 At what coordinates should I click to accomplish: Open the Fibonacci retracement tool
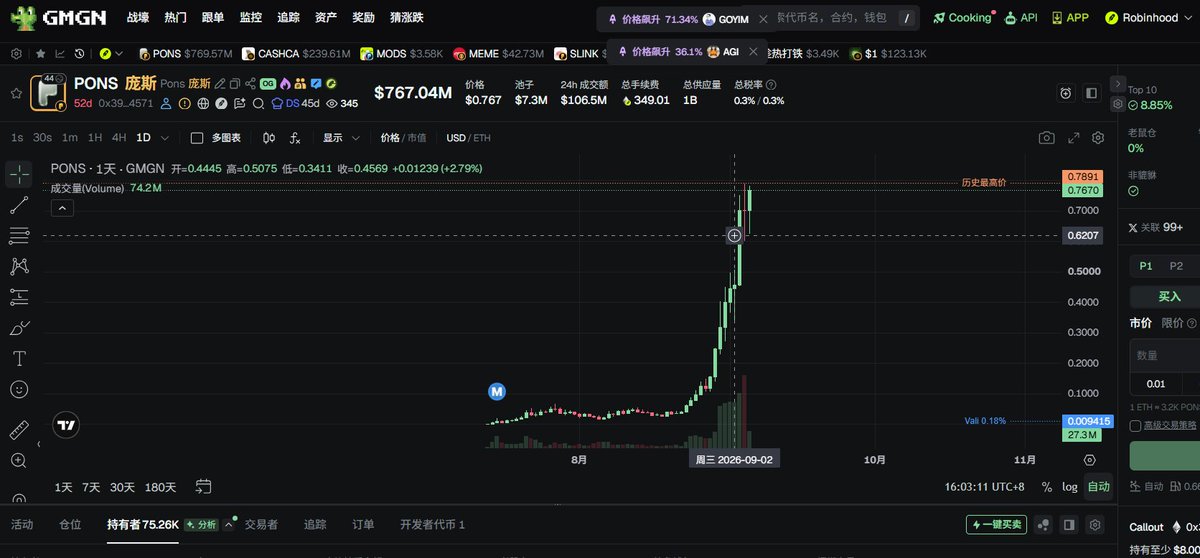(19, 235)
